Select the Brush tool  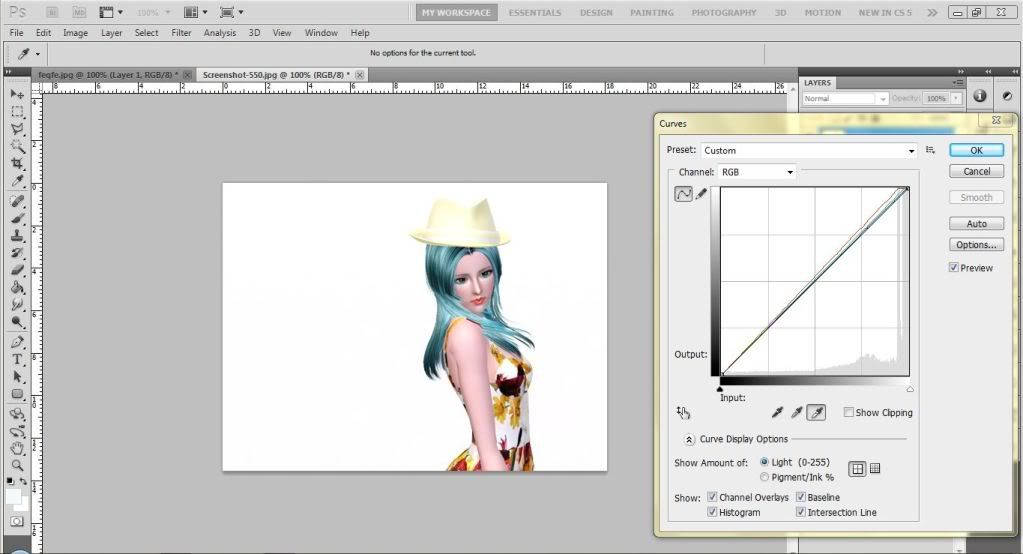tap(17, 219)
